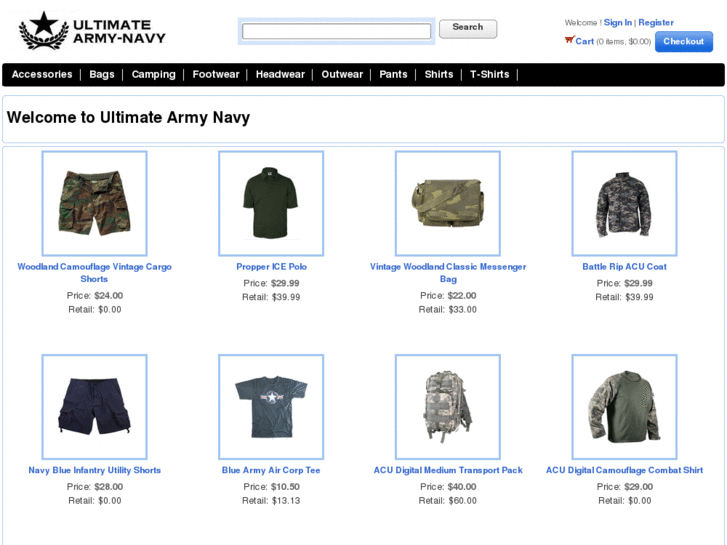The width and height of the screenshot is (727, 545).
Task: Click the dark green polo shirt thumbnail
Action: pos(271,203)
